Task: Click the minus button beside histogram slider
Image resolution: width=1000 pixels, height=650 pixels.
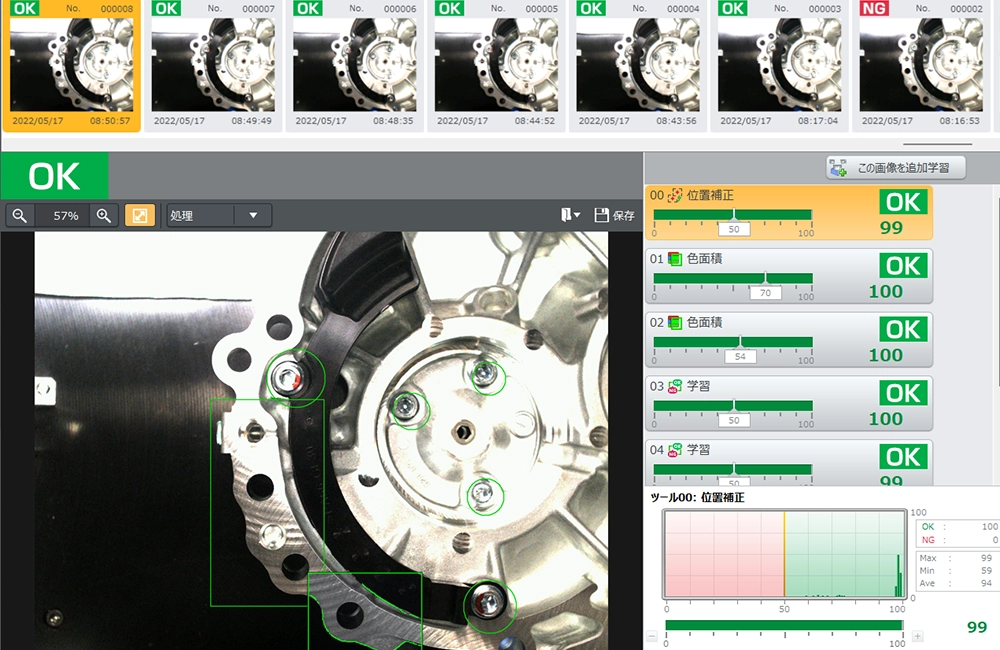Action: point(652,636)
